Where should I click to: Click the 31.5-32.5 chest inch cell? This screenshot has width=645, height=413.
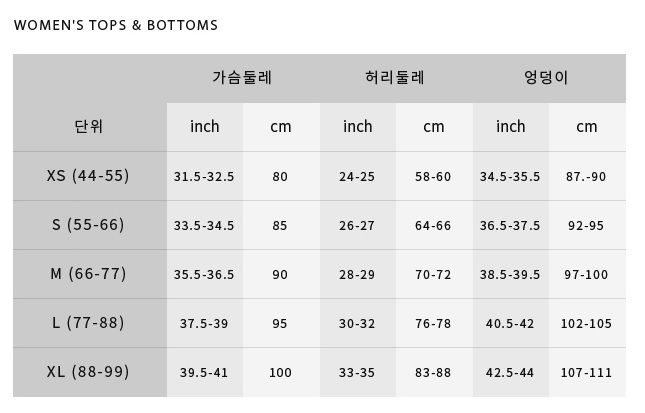(x=204, y=177)
